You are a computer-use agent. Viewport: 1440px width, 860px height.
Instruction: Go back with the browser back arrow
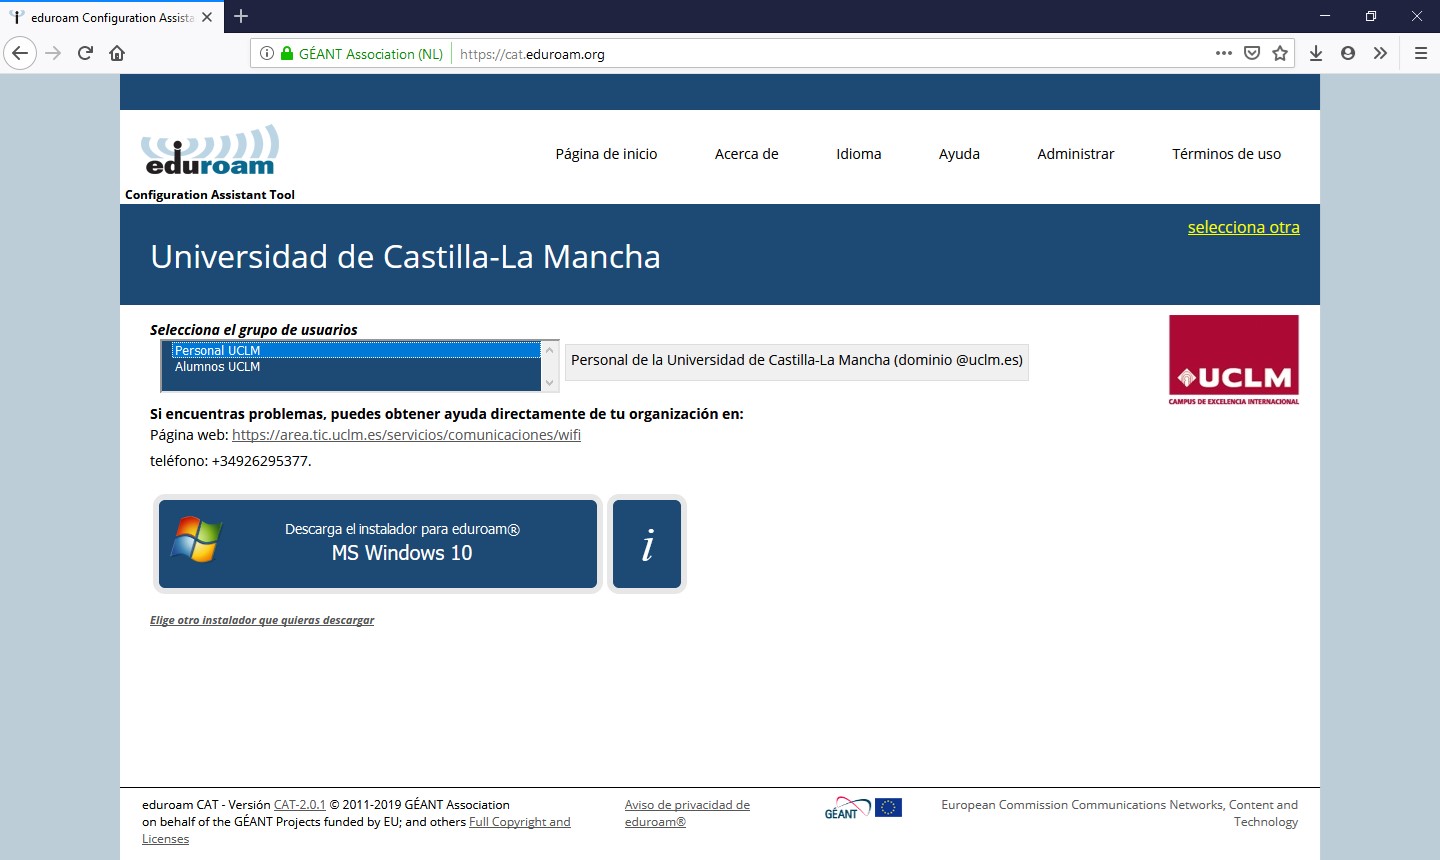pos(20,53)
